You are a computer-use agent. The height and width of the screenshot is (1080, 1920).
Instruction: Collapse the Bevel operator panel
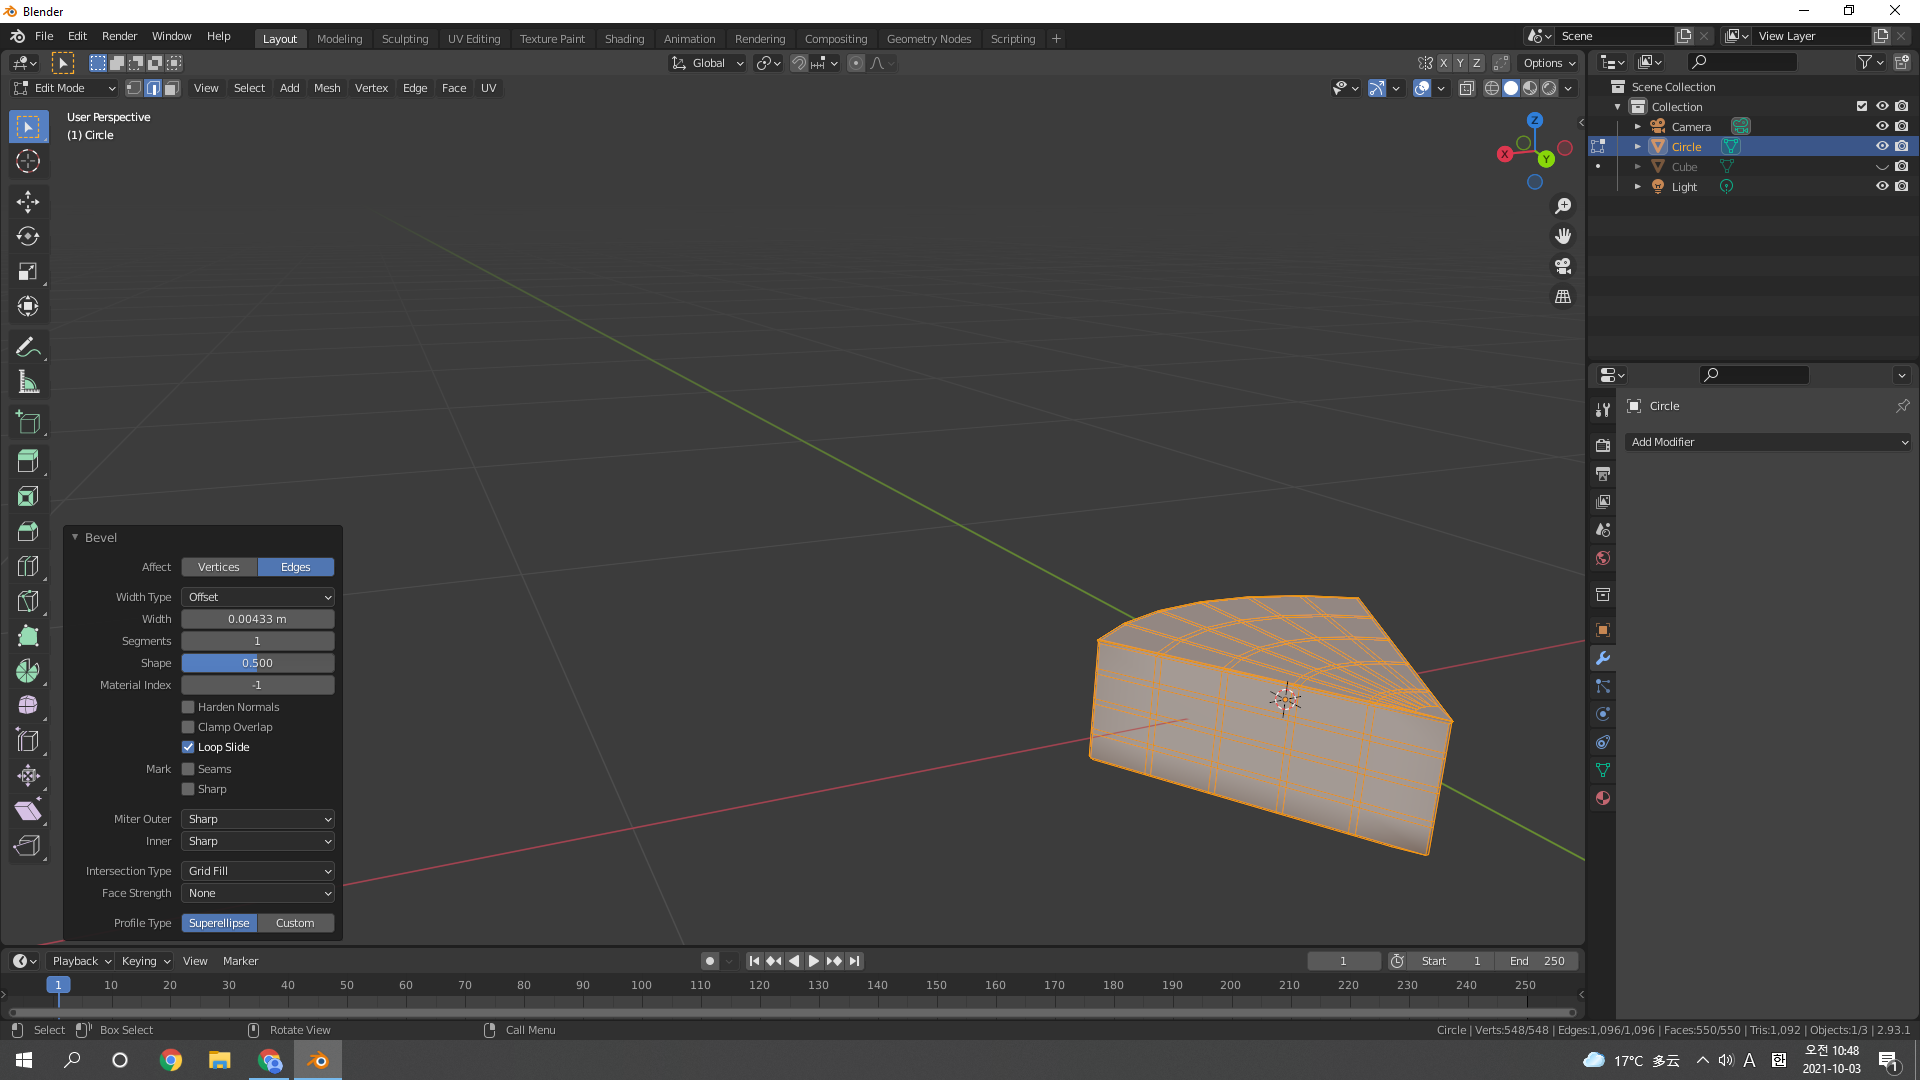click(75, 537)
